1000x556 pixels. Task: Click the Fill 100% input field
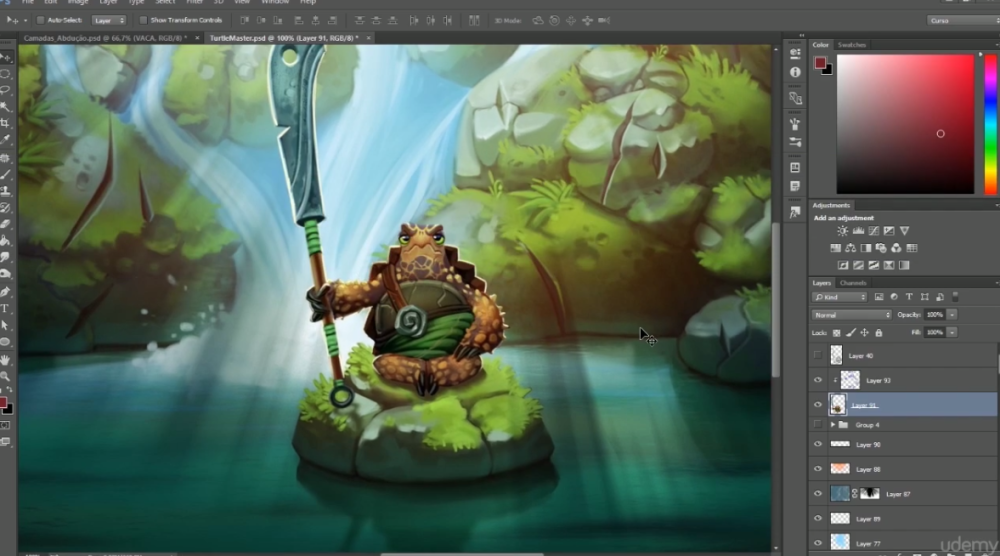[935, 333]
